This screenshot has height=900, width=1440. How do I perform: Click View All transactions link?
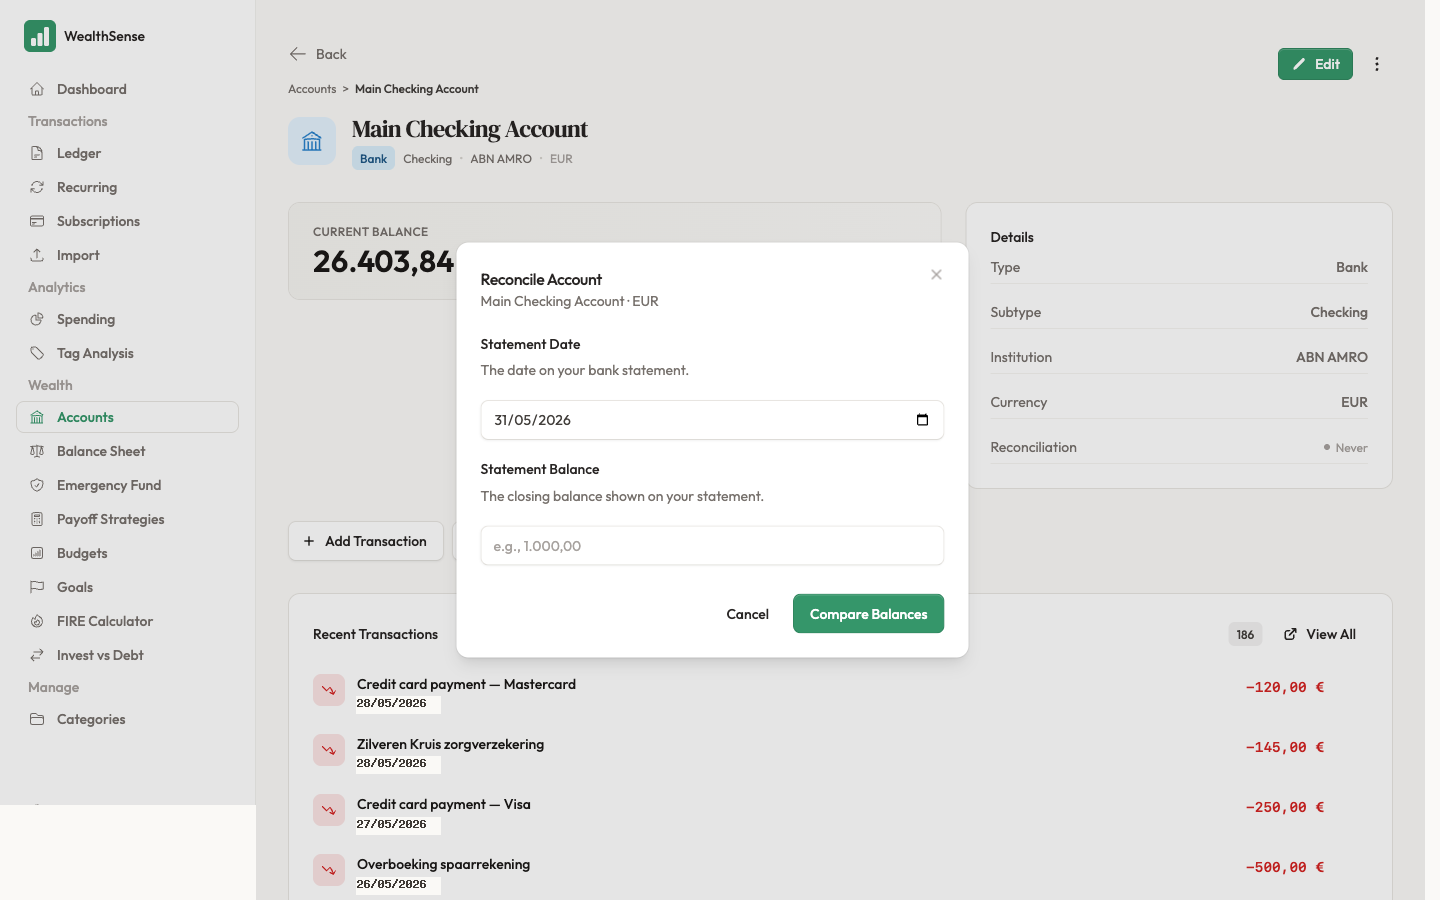[1320, 634]
